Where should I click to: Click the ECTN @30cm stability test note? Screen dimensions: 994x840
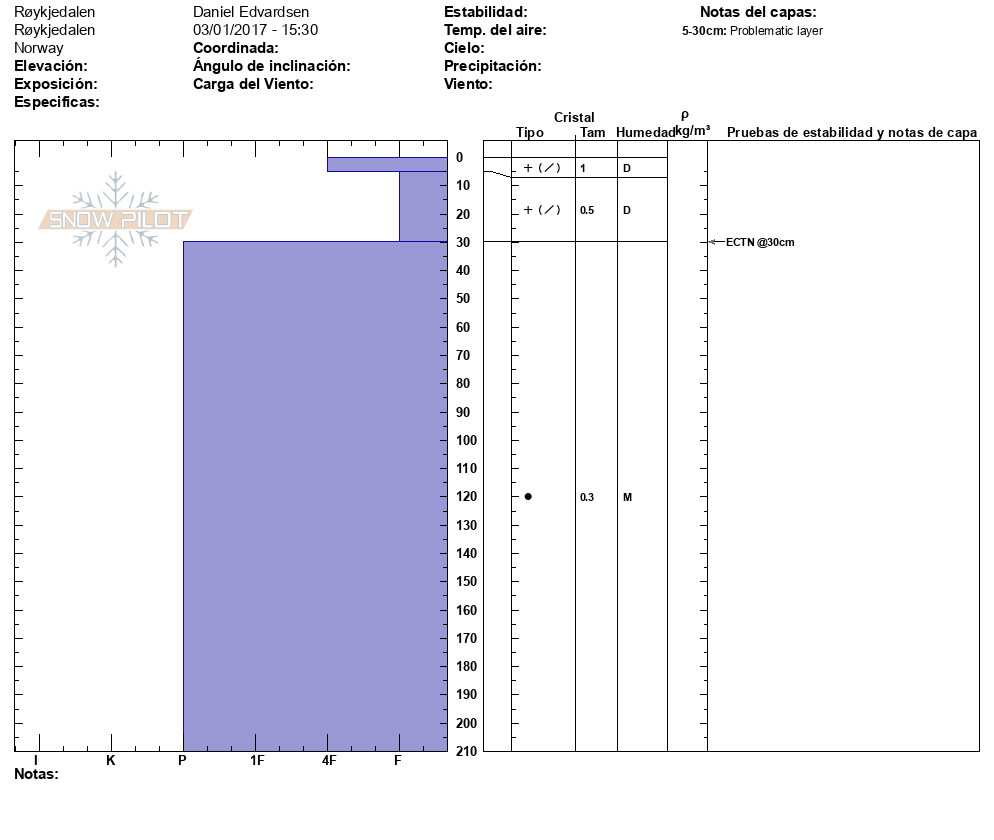coord(760,242)
